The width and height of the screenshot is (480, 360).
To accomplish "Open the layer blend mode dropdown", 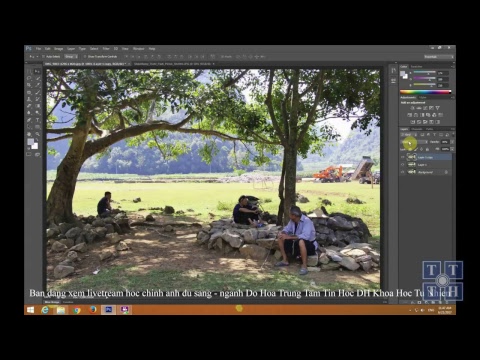I will [x=414, y=142].
